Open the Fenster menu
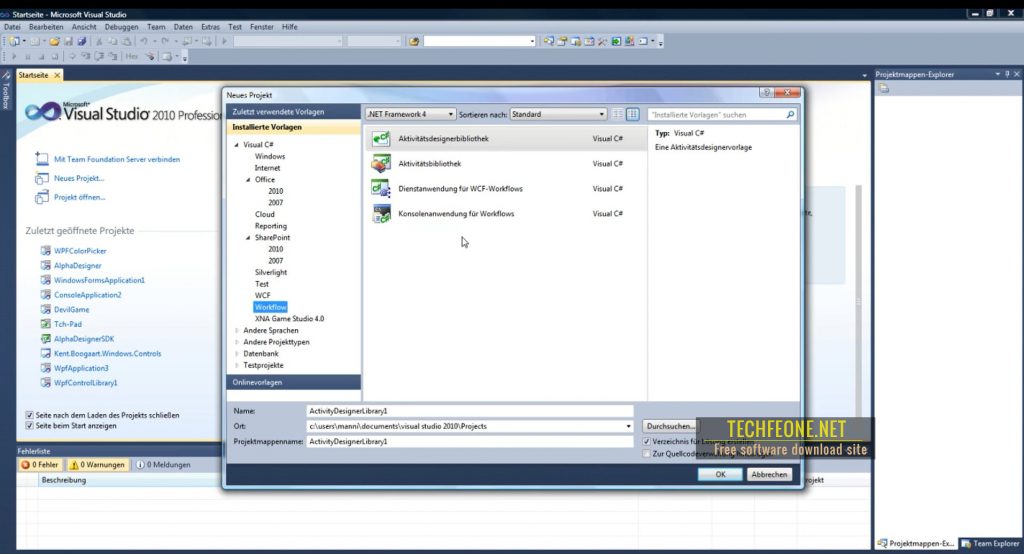The image size is (1024, 554). coord(262,27)
